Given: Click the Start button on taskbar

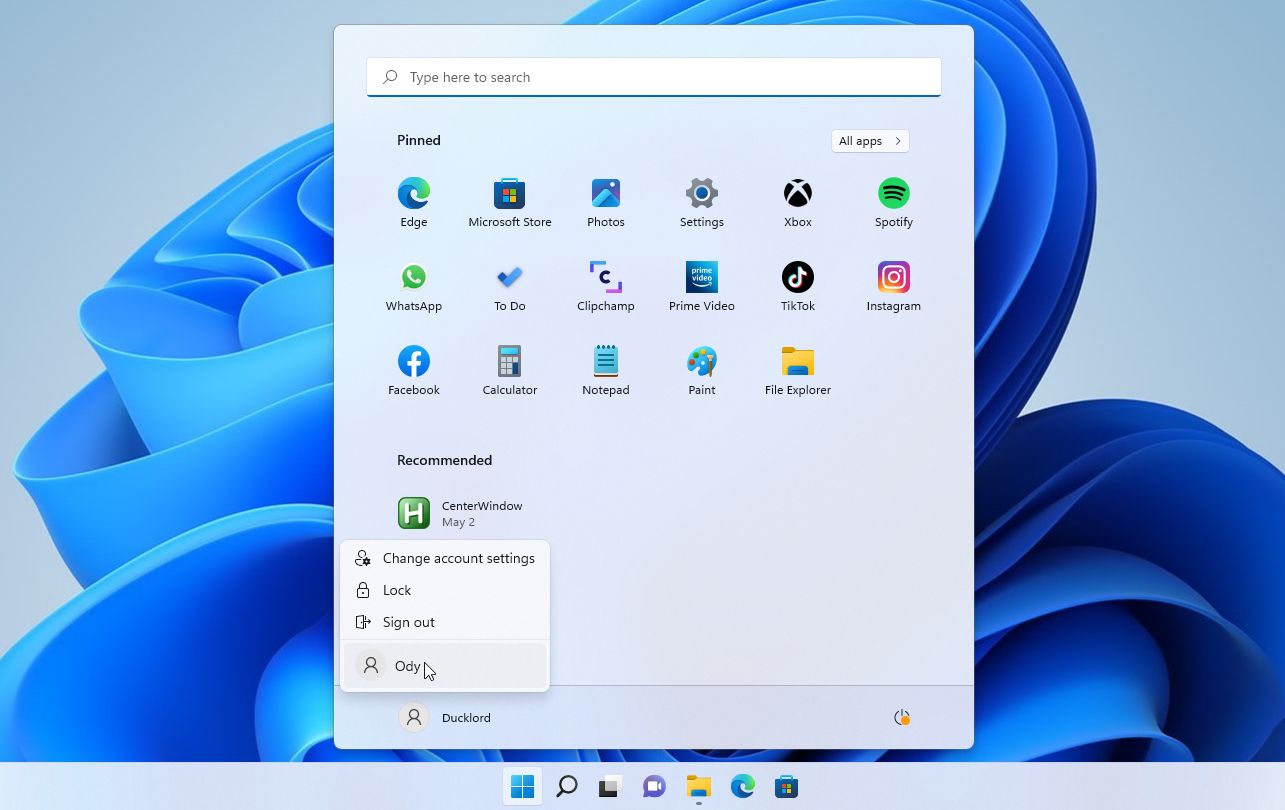Looking at the screenshot, I should [522, 787].
